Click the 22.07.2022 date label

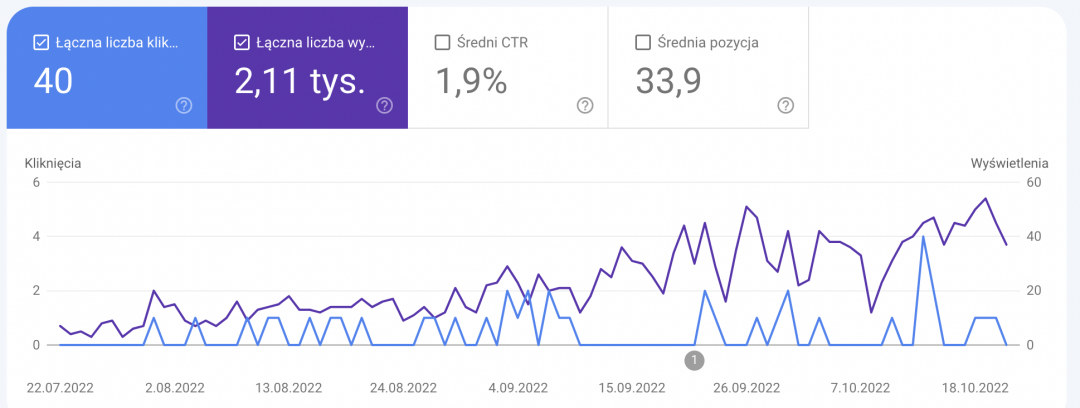tap(63, 388)
